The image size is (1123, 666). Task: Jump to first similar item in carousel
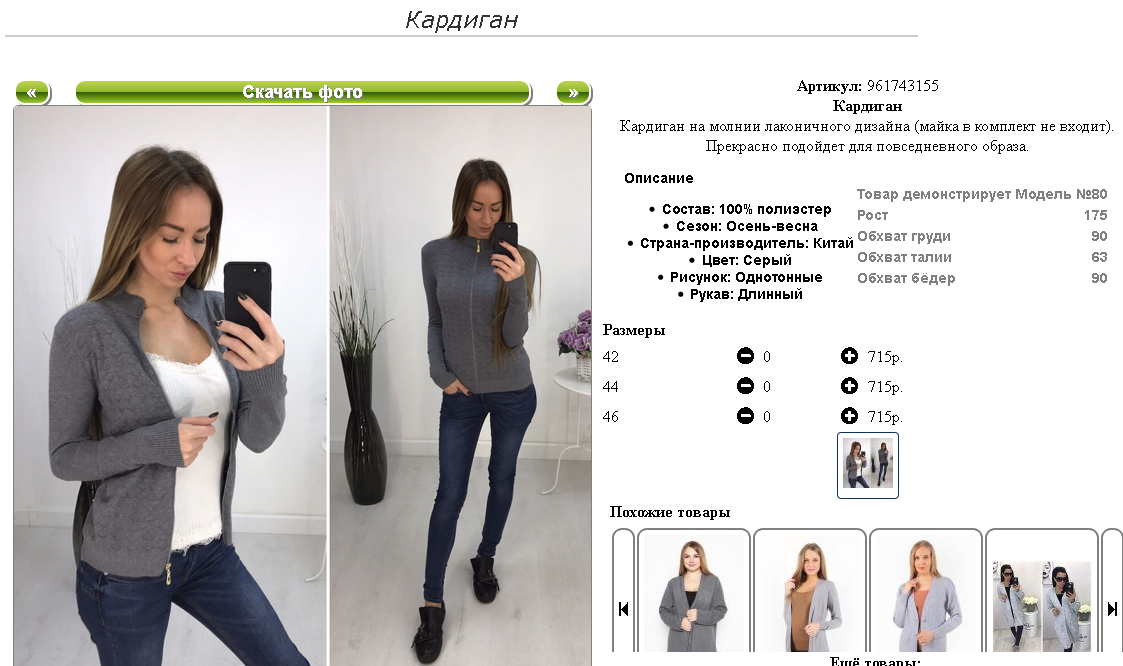tap(623, 609)
